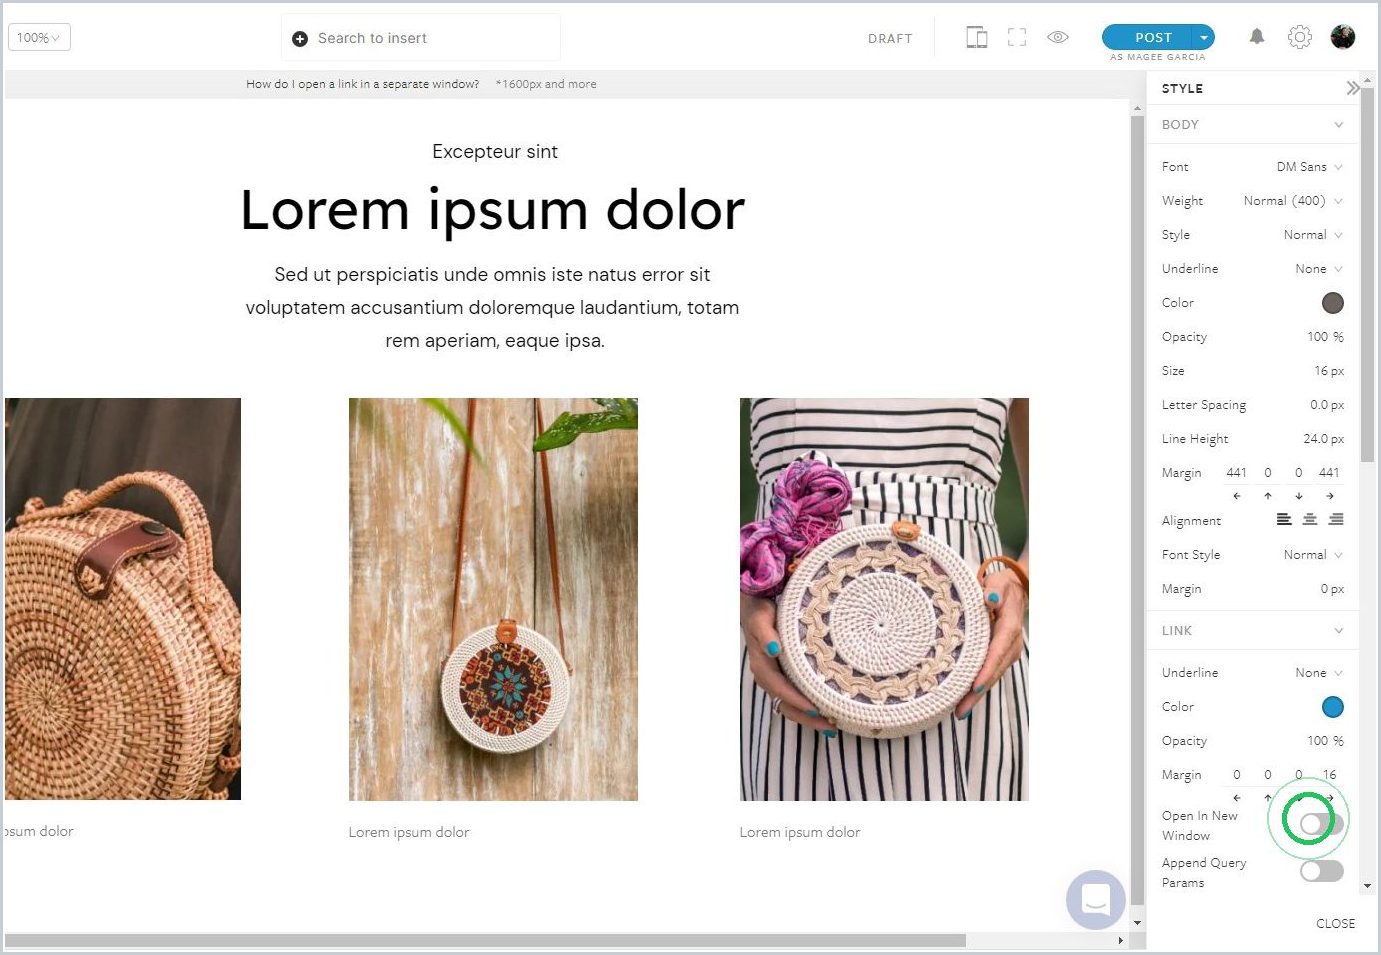Viewport: 1381px width, 955px height.
Task: Click the Style panel scrollbar down arrow
Action: [1368, 886]
